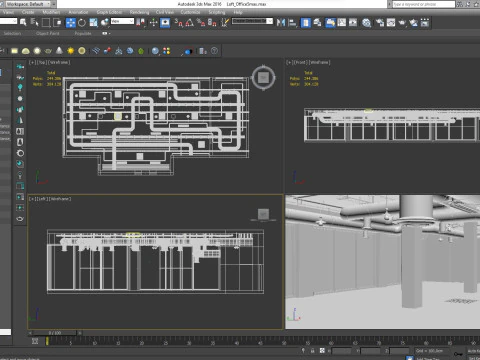Open Render Setup
This screenshot has width=480, height=360.
pos(380,22)
